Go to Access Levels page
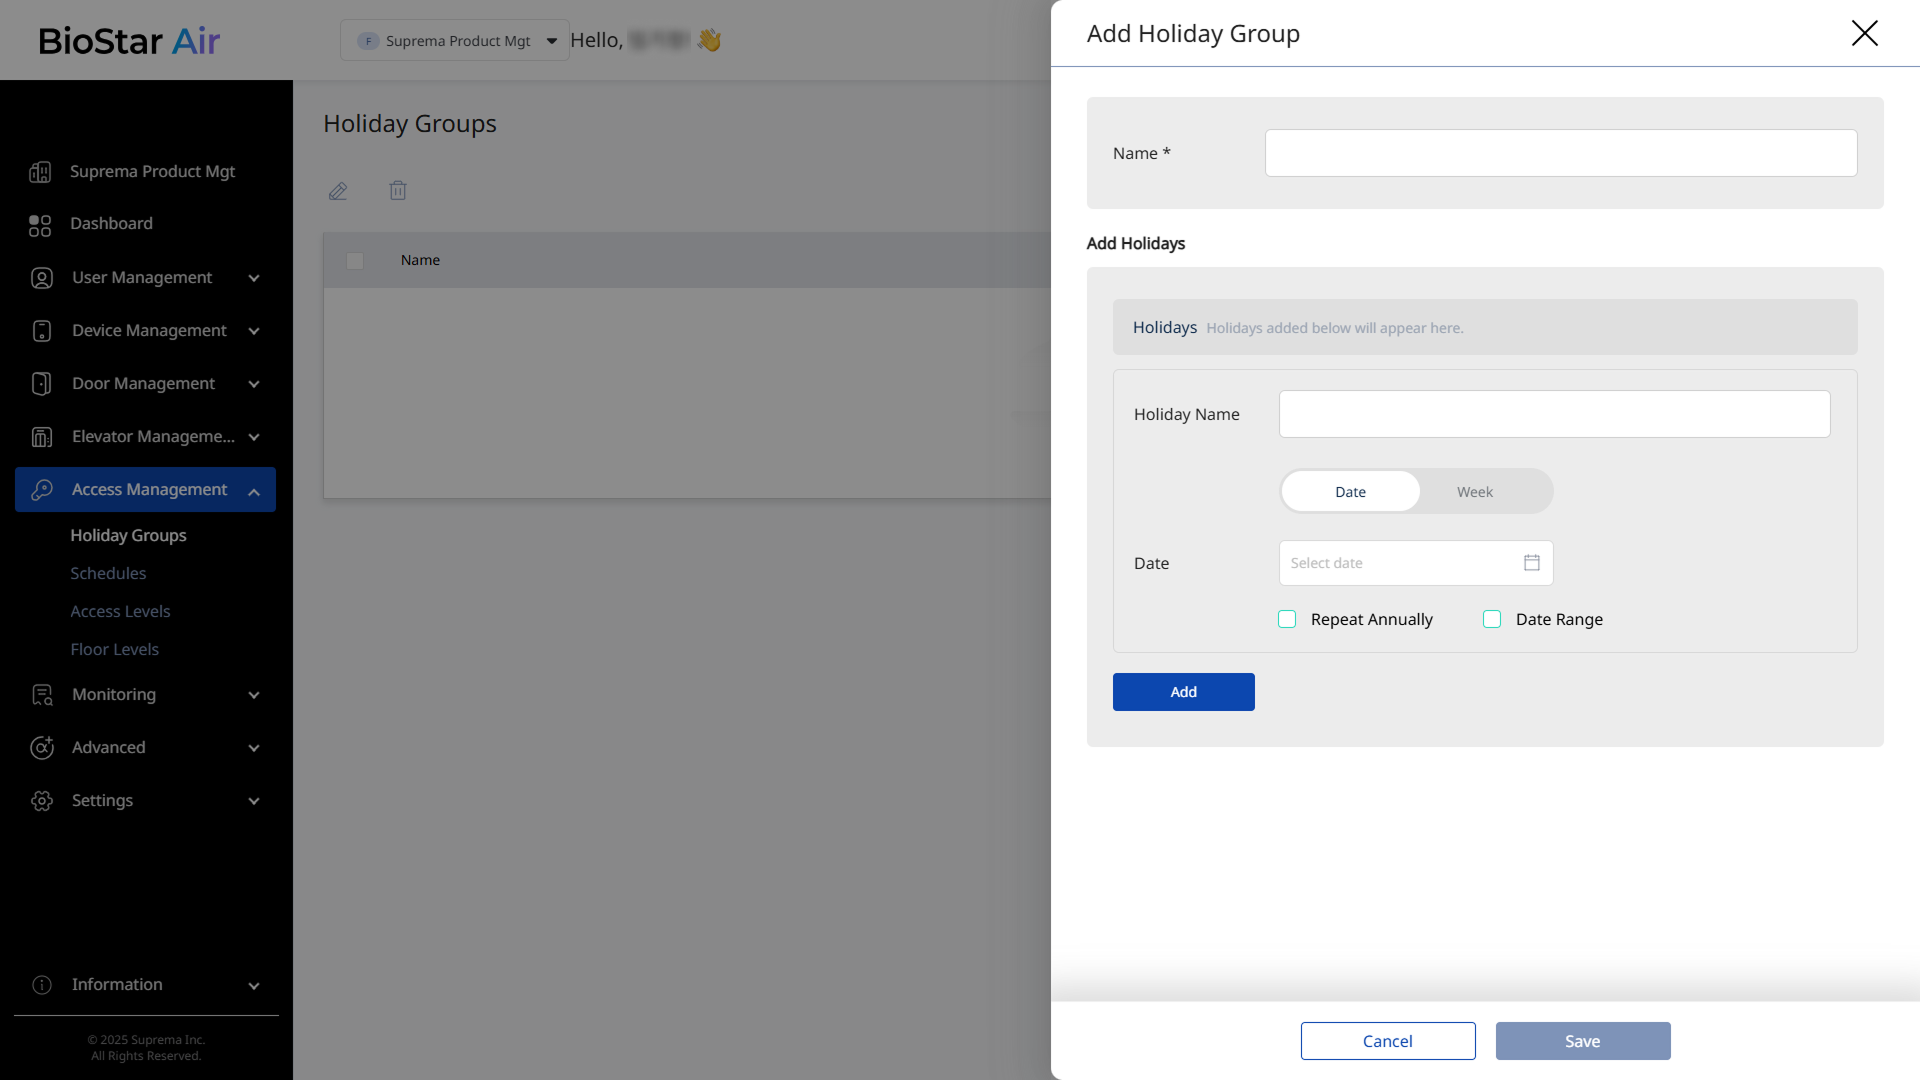This screenshot has height=1080, width=1920. tap(120, 611)
